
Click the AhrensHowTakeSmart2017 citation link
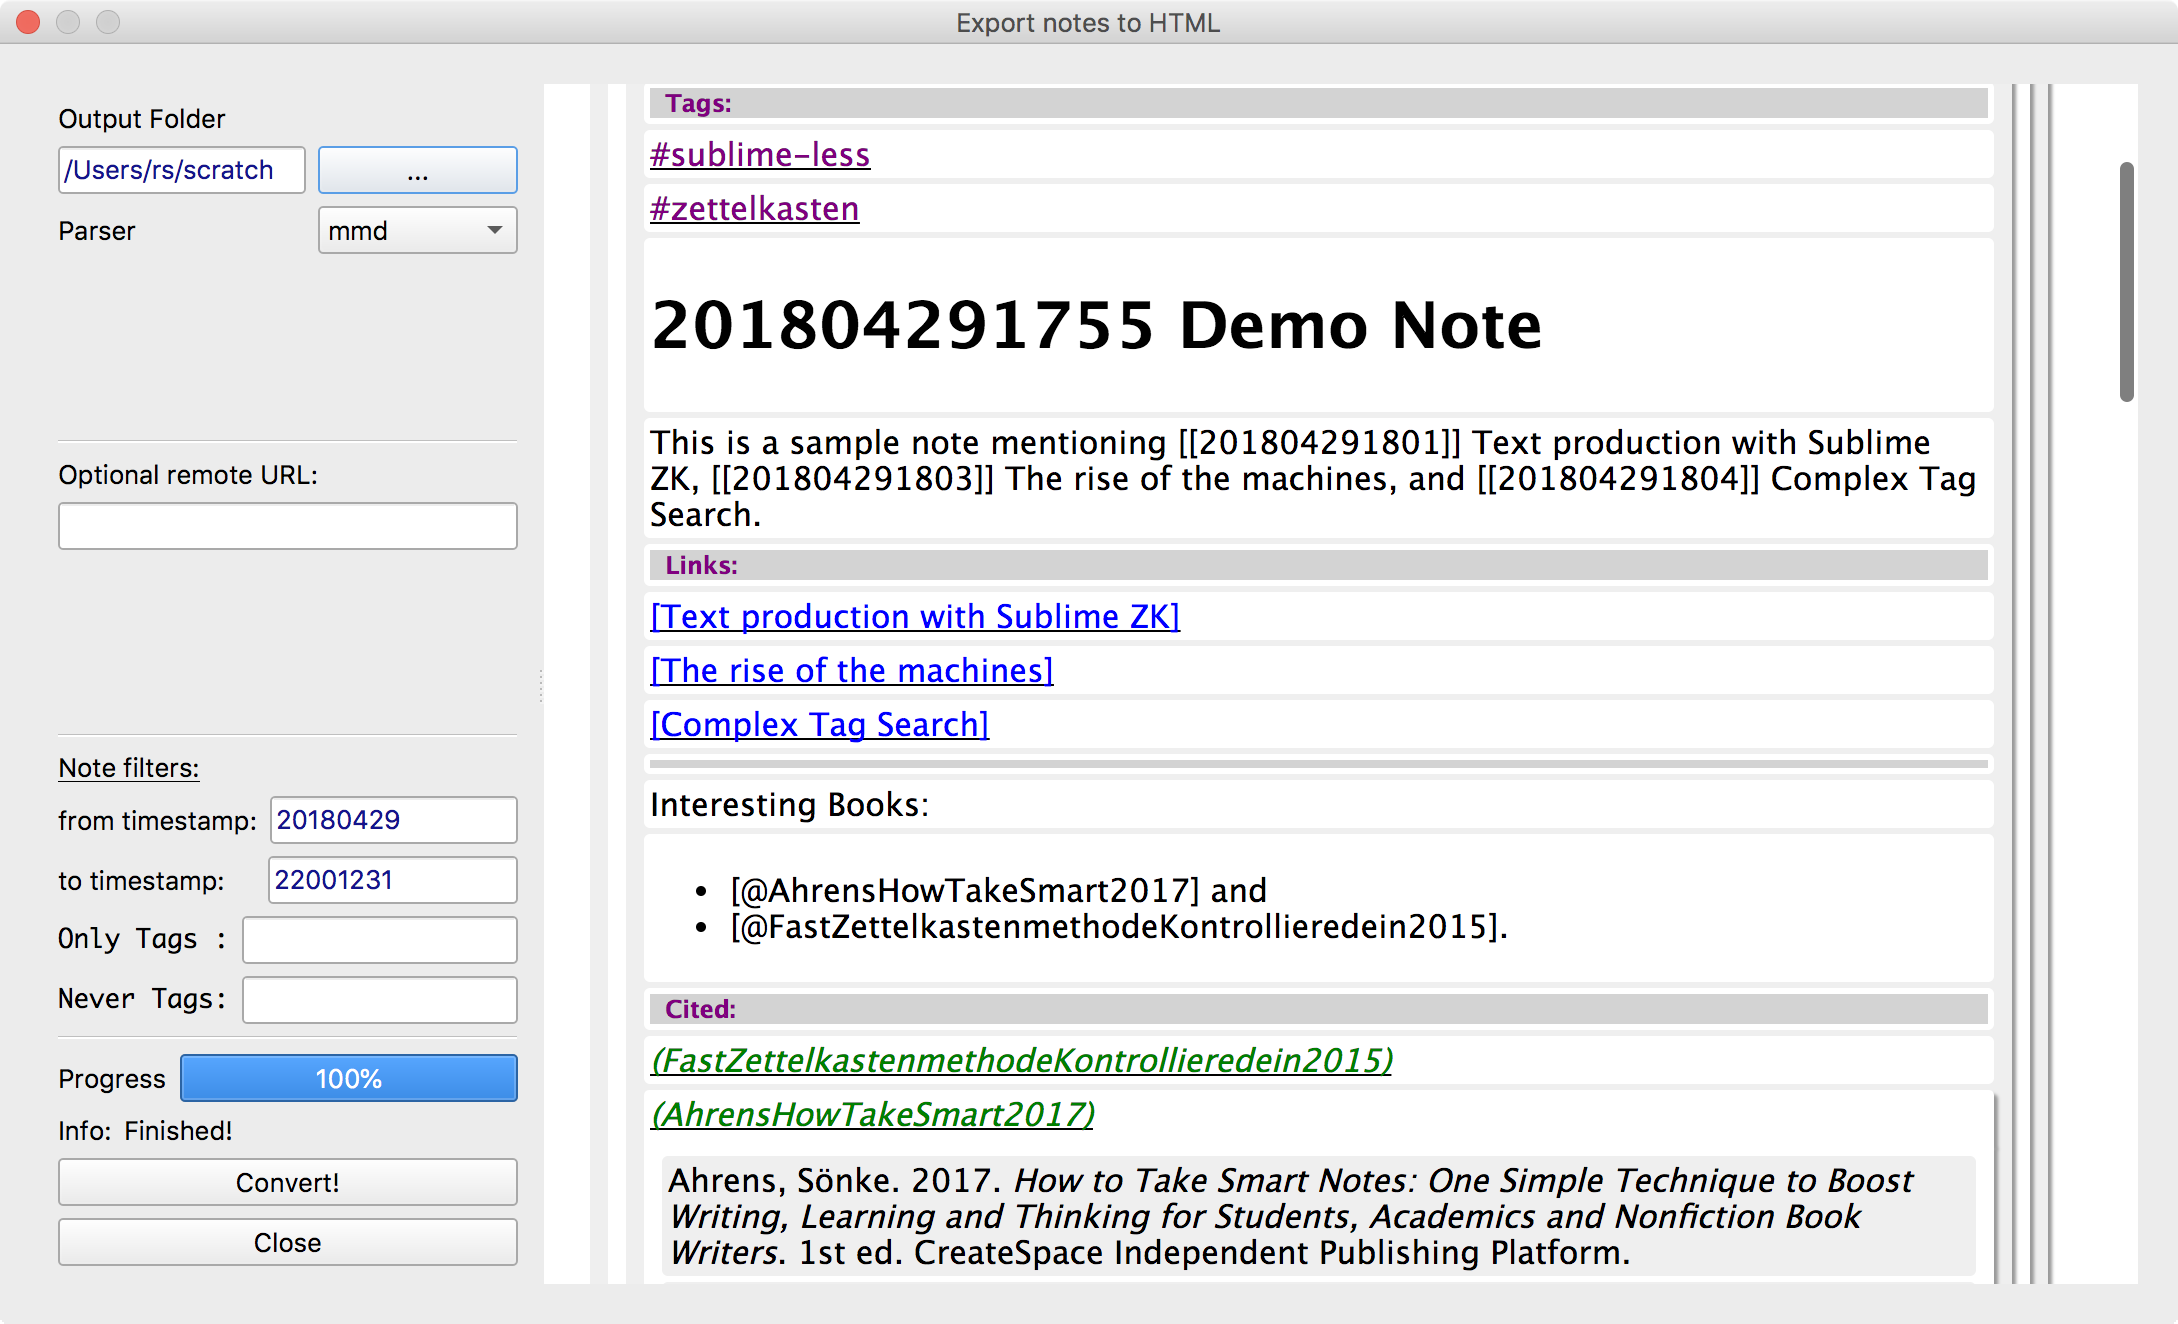pyautogui.click(x=872, y=1114)
